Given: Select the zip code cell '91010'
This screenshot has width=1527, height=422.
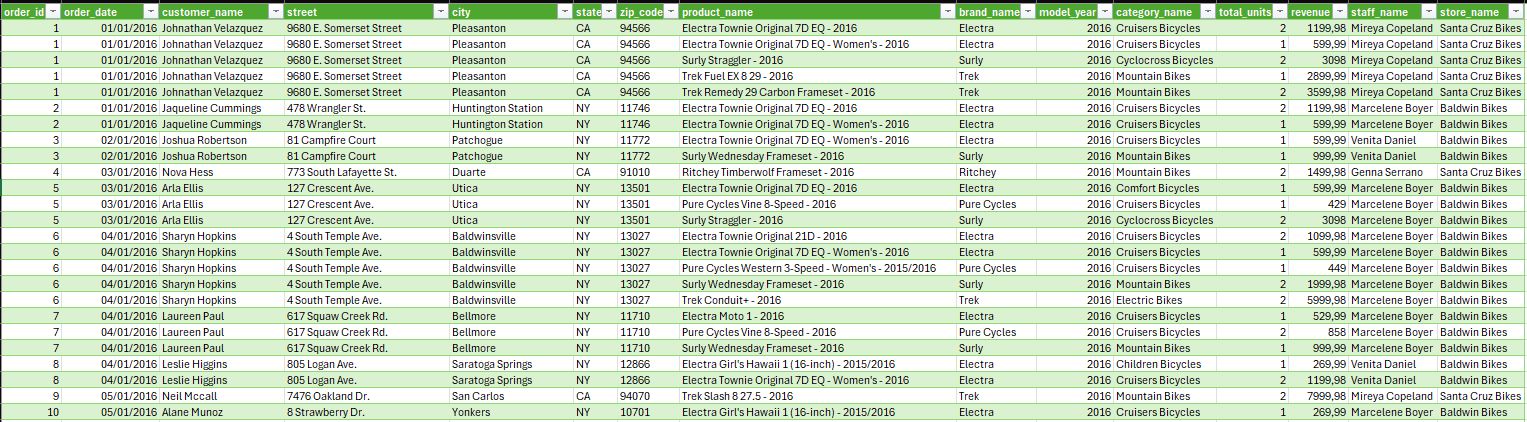Looking at the screenshot, I should [648, 172].
